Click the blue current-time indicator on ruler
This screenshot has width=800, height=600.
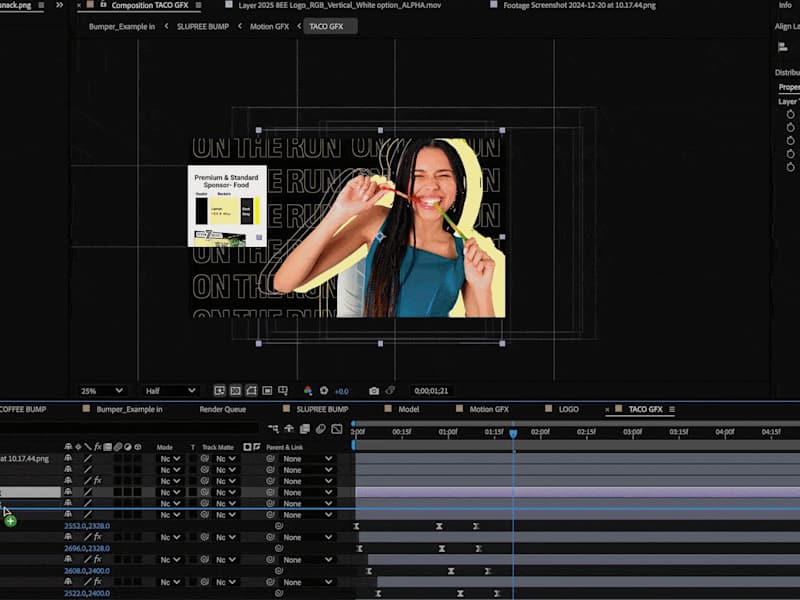pos(513,434)
